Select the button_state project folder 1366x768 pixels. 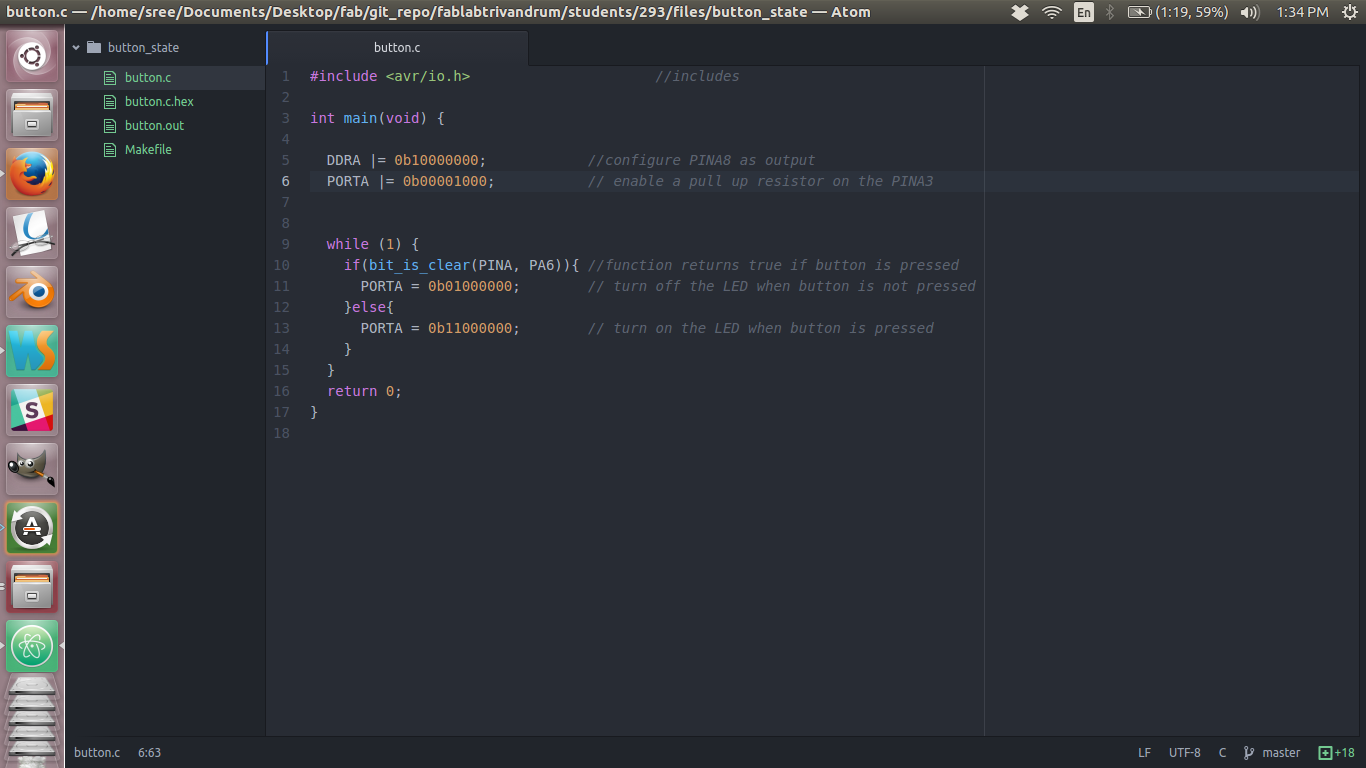143,47
